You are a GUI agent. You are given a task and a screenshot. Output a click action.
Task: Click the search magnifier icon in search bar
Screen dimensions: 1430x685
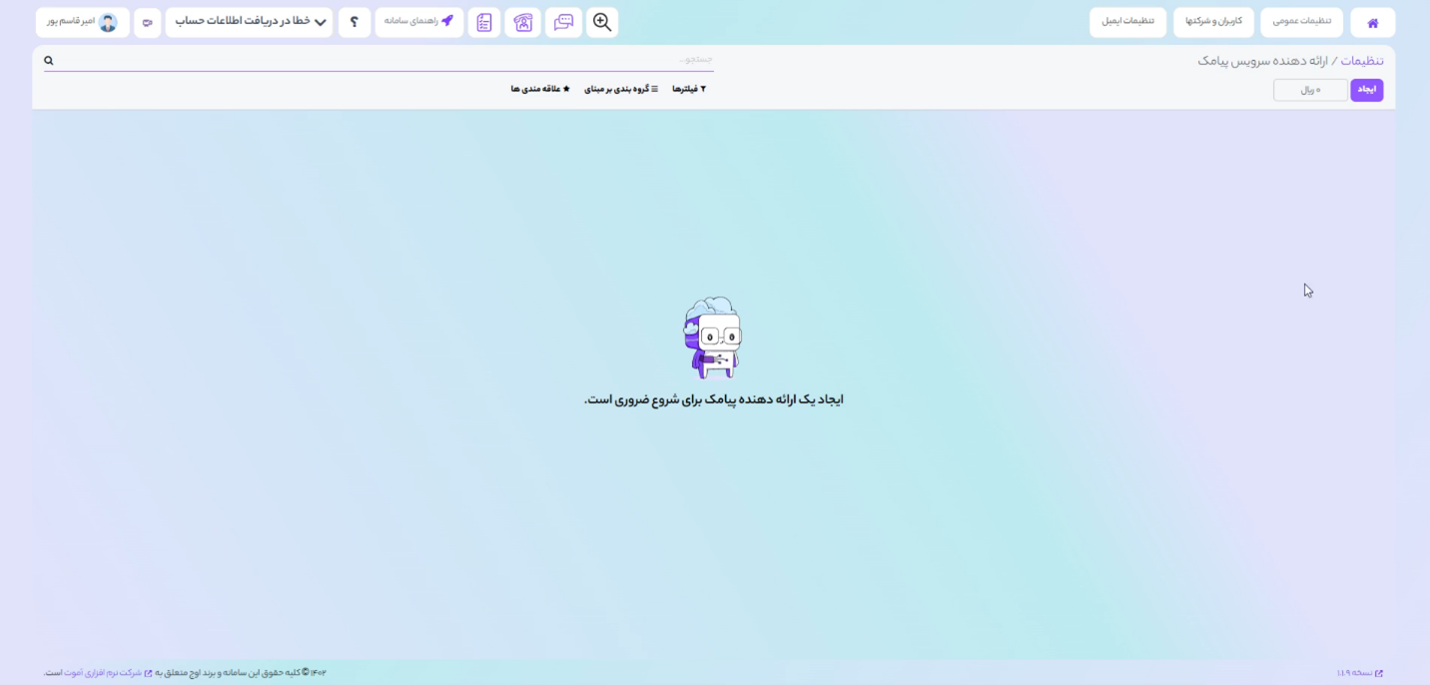[48, 61]
